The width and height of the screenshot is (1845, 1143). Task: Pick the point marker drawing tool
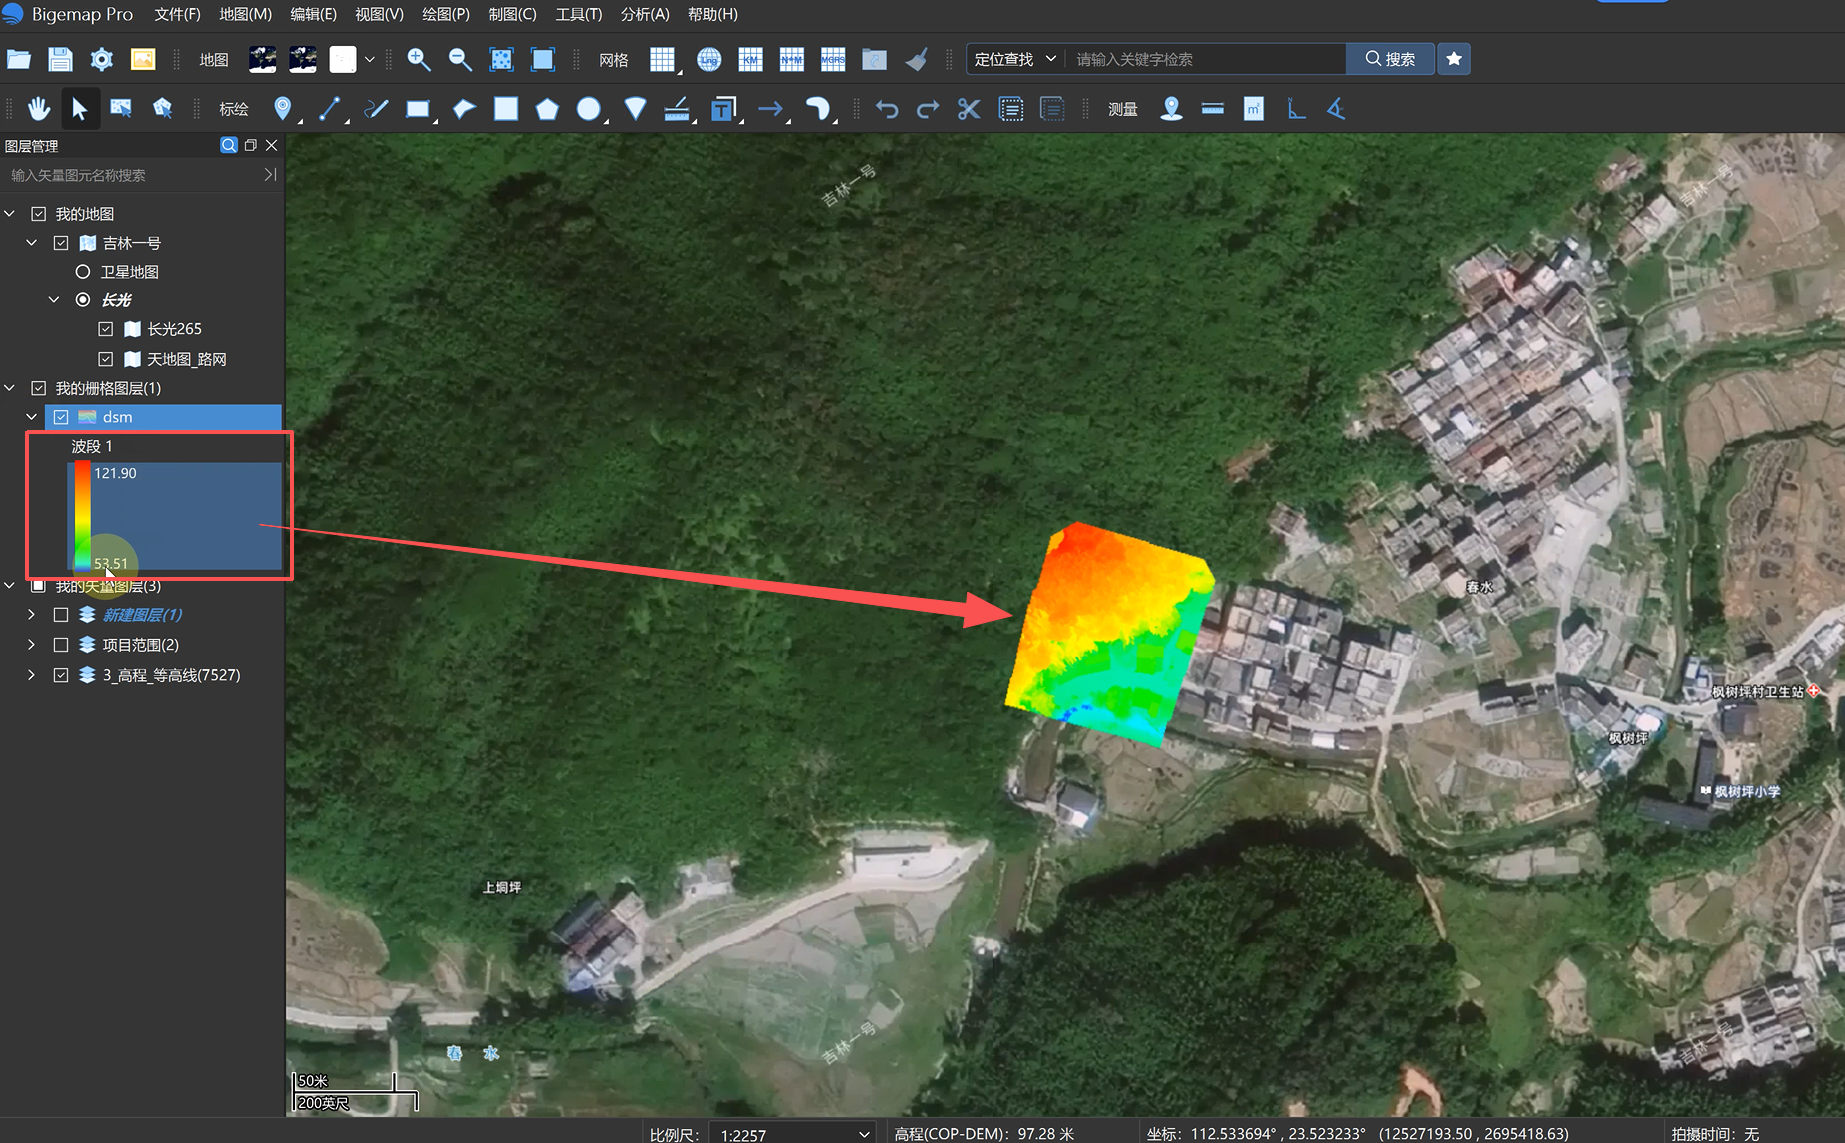click(283, 108)
